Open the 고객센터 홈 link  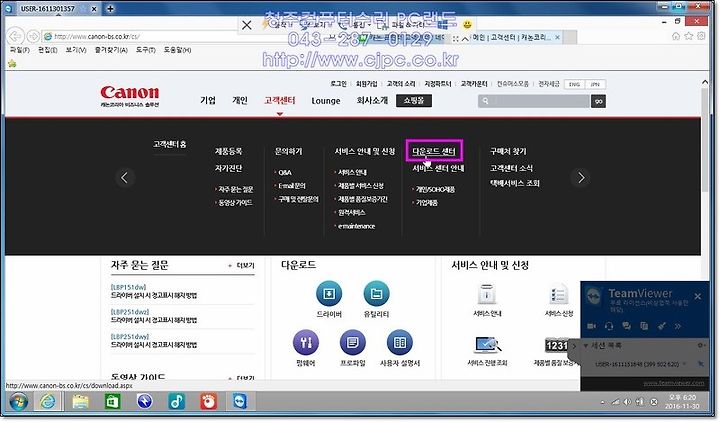coord(169,144)
